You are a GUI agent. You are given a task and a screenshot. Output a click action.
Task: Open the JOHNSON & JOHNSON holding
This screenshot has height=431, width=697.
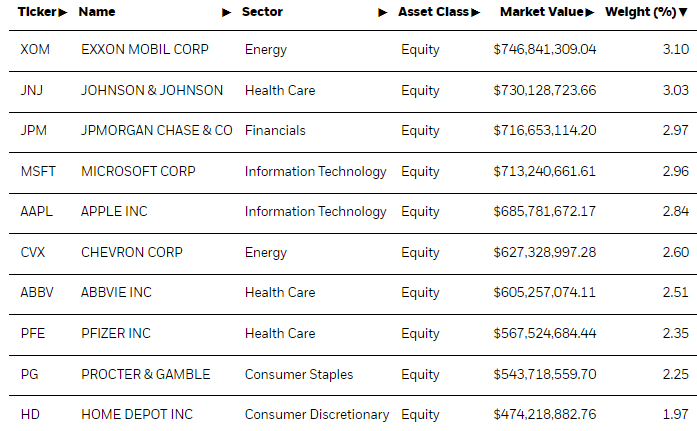pyautogui.click(x=152, y=90)
